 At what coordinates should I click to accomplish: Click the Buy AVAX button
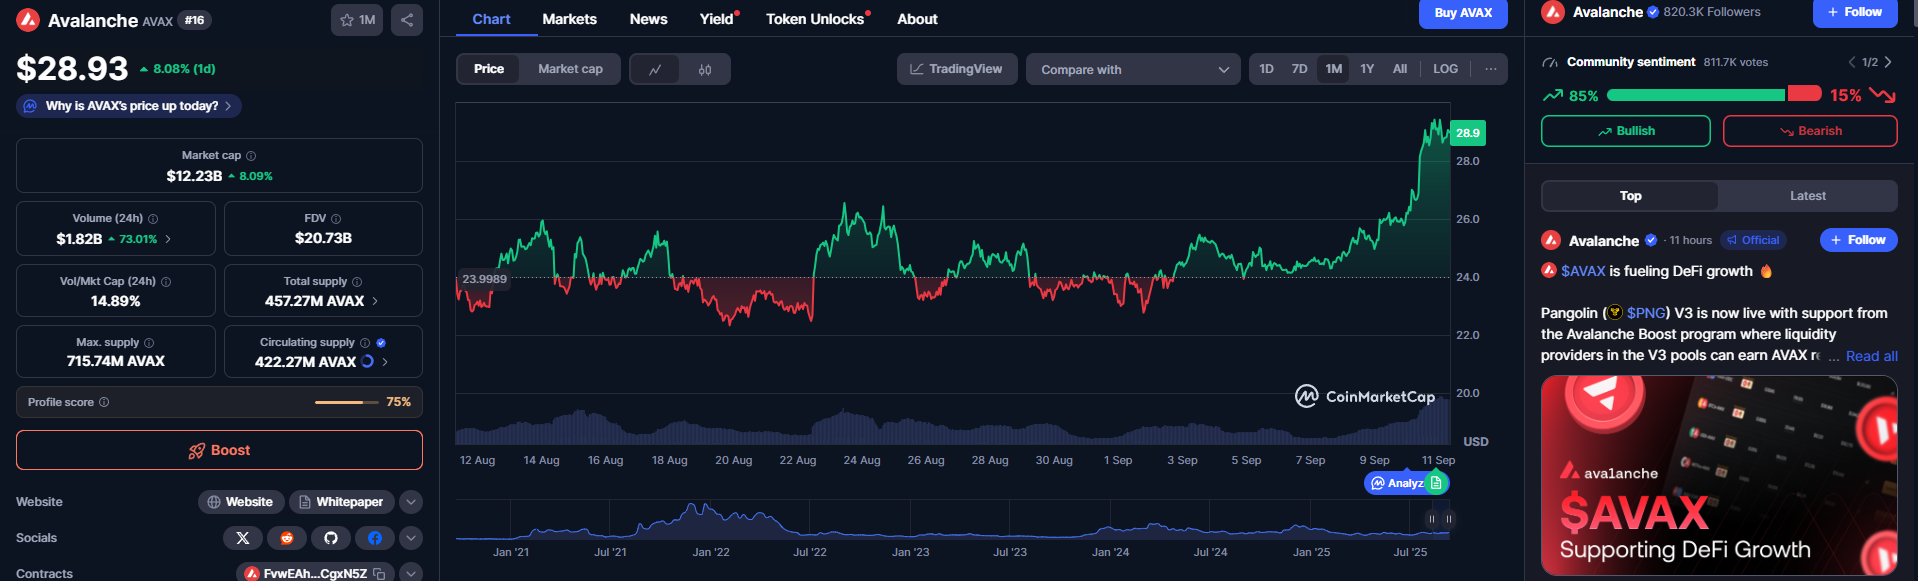pos(1463,13)
